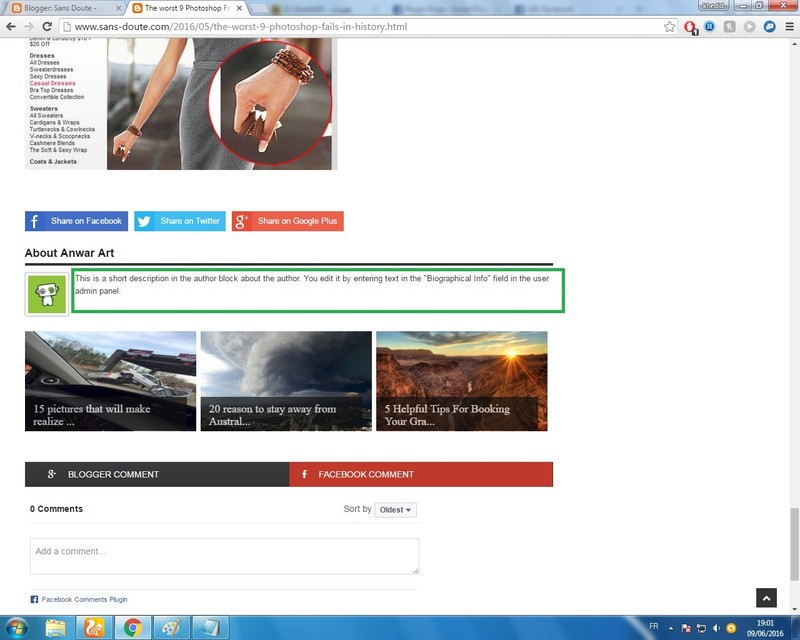Show hidden tray icons with the arrow
Screen dimensions: 800x640
(x=671, y=628)
